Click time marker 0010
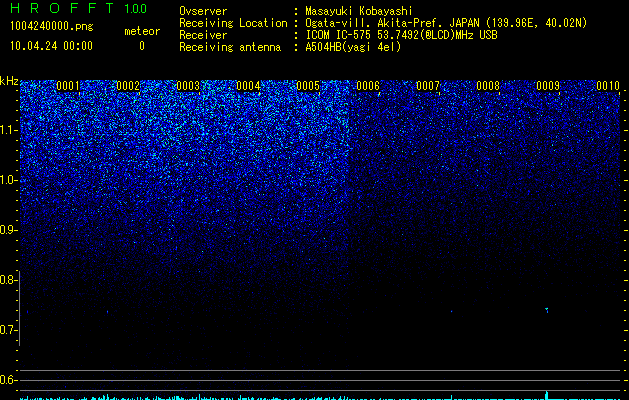This screenshot has height=400, width=629. [608, 86]
